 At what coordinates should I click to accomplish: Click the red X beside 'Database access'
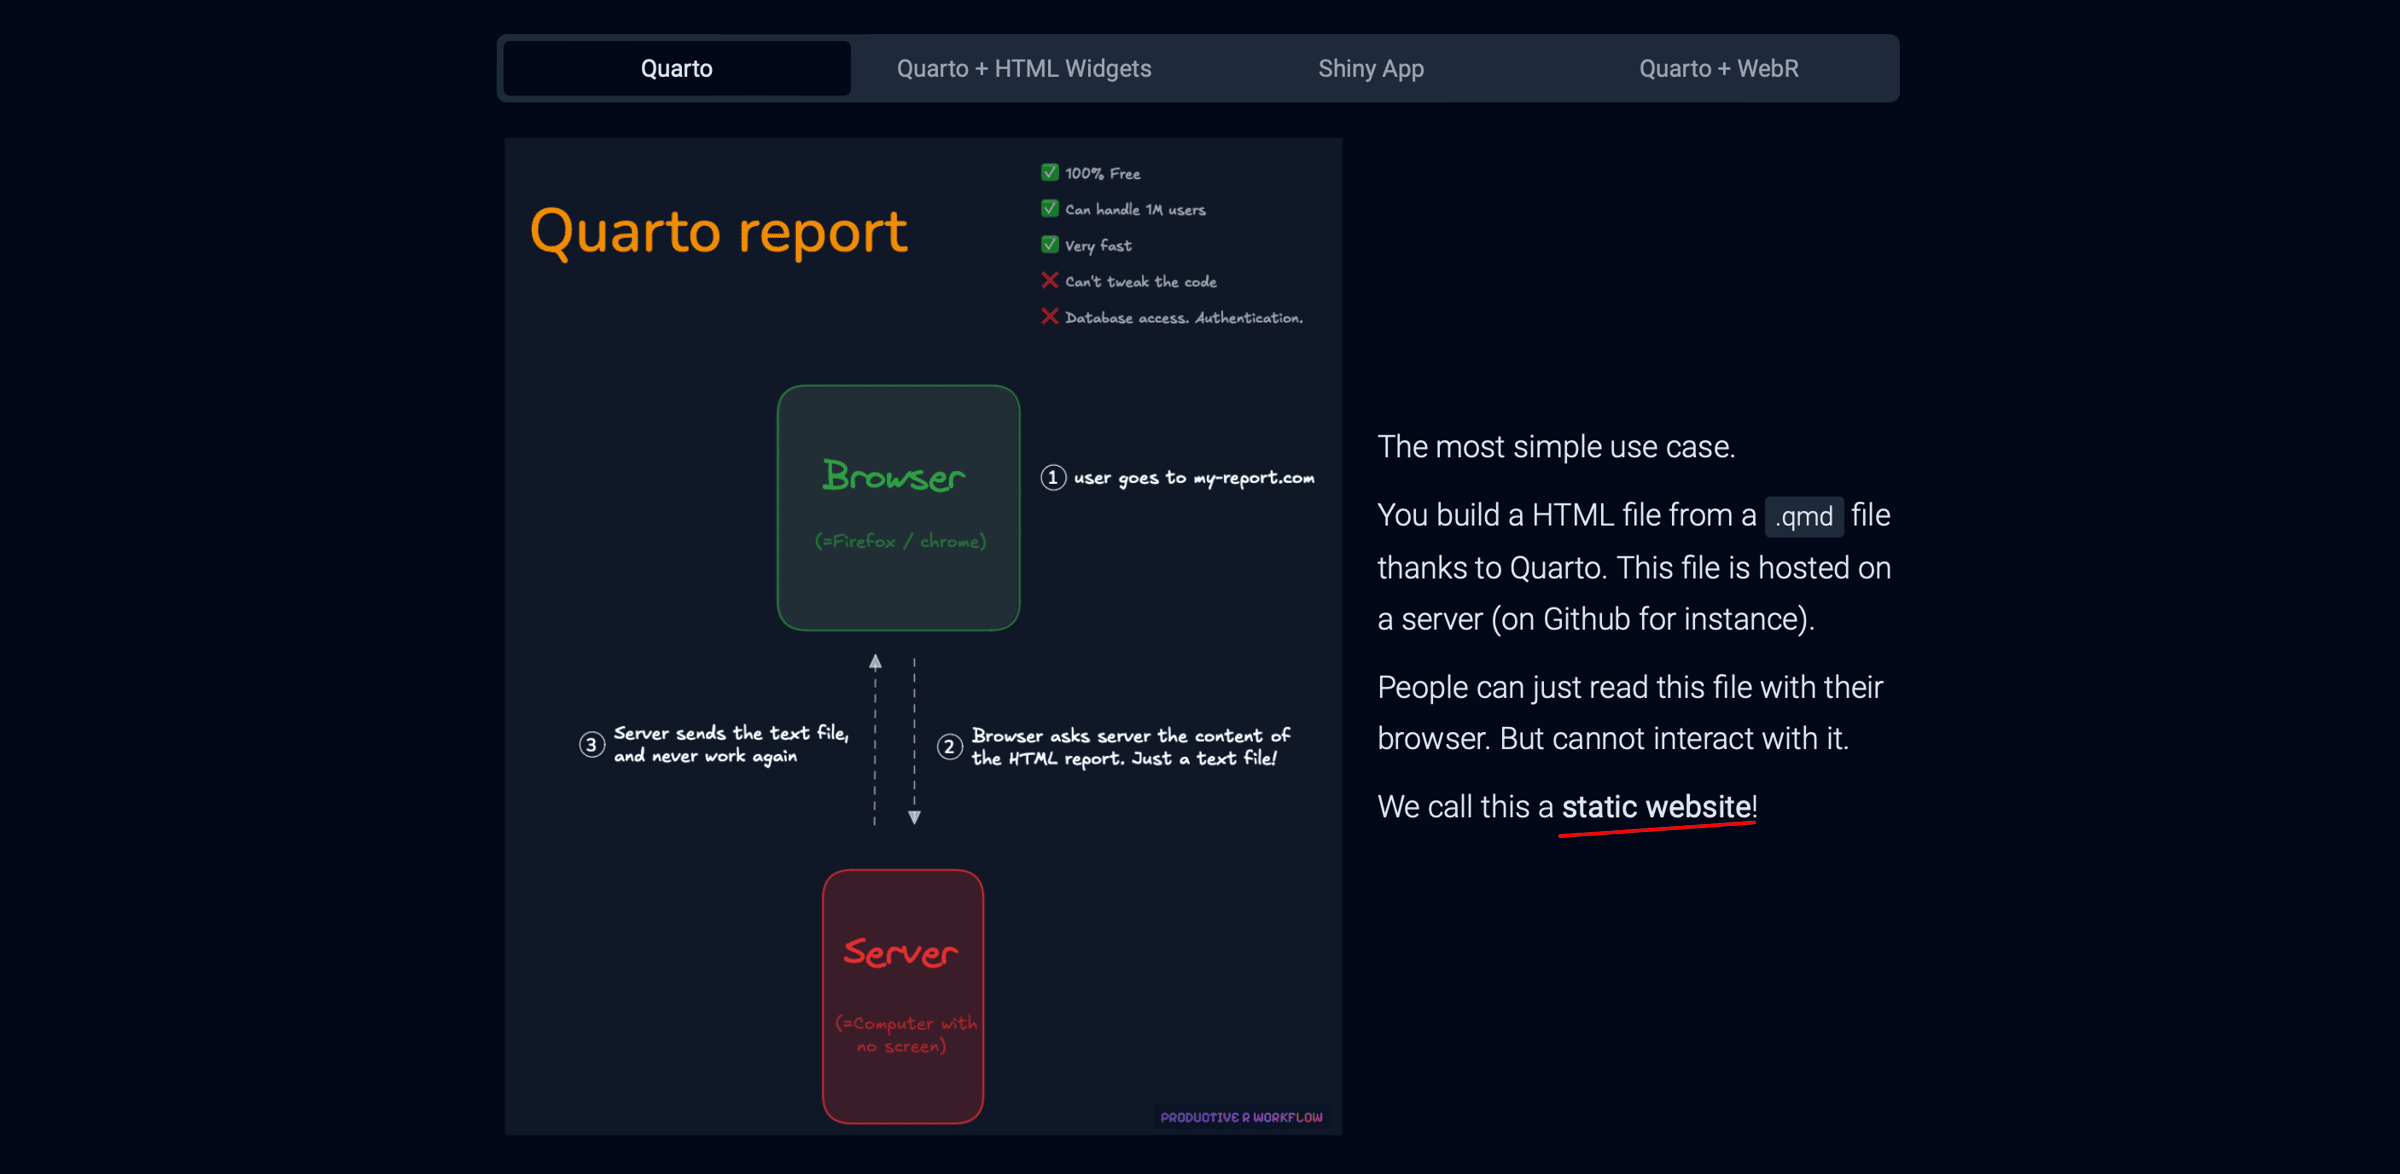tap(1050, 316)
